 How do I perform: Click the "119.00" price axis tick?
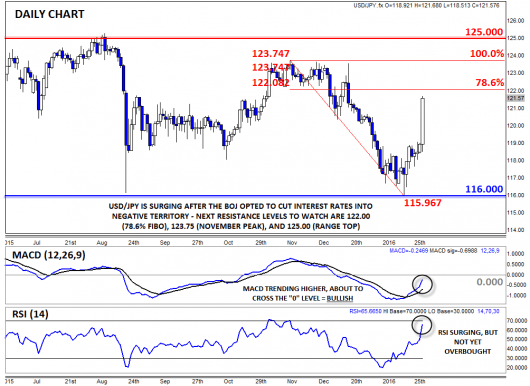tap(515, 143)
